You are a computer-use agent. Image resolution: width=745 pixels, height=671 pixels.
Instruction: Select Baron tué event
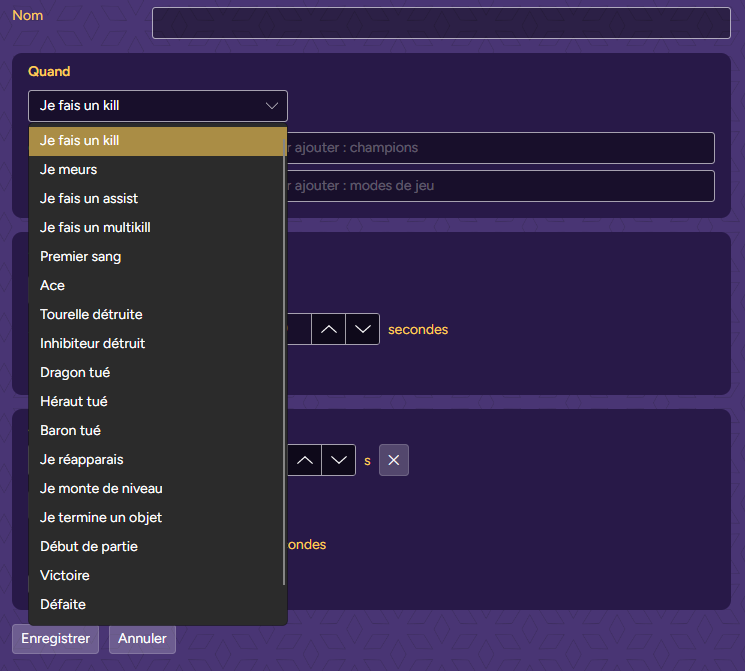[x=157, y=431]
